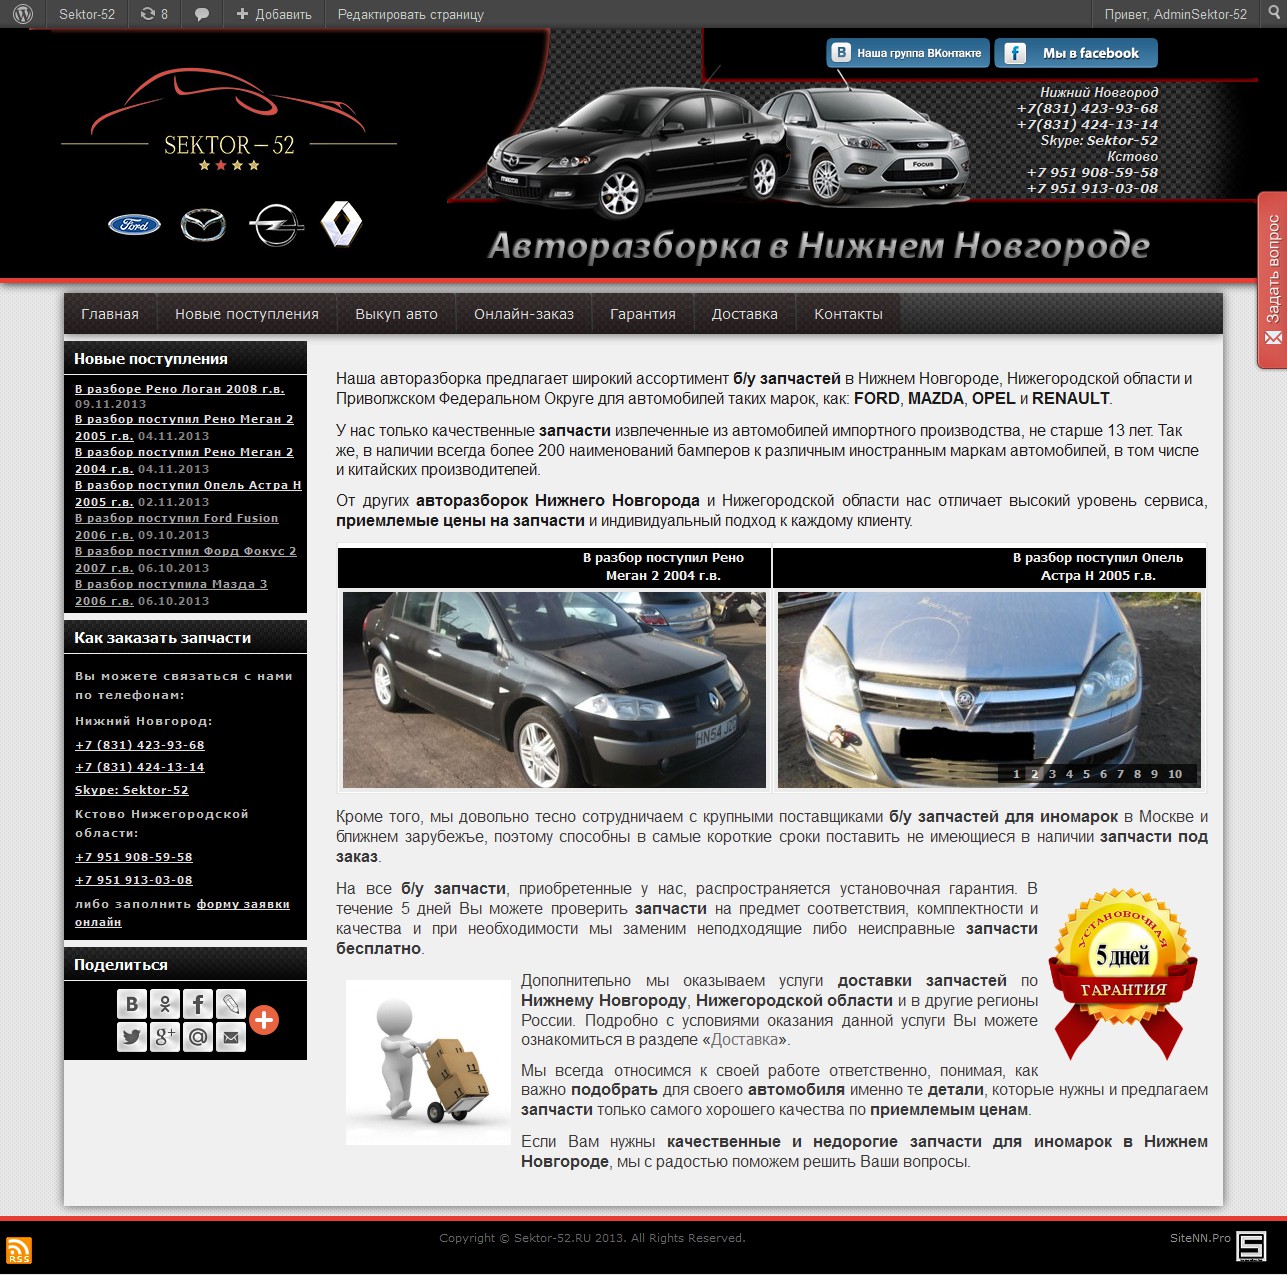This screenshot has height=1275, width=1287.
Task: Share via VKontakte icon
Action: (131, 1004)
